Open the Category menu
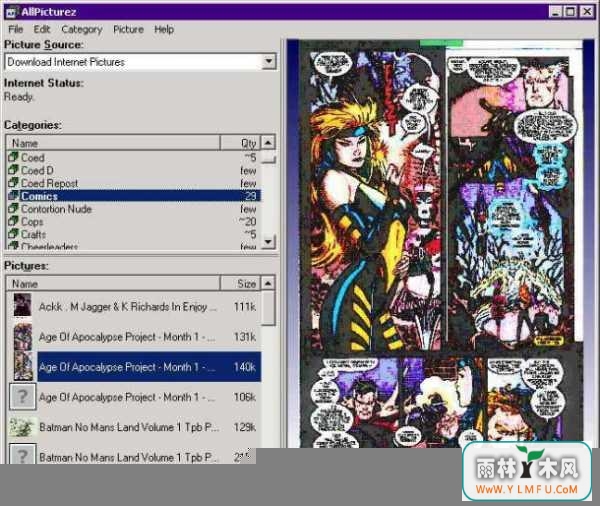The height and width of the screenshot is (506, 600). [x=82, y=29]
